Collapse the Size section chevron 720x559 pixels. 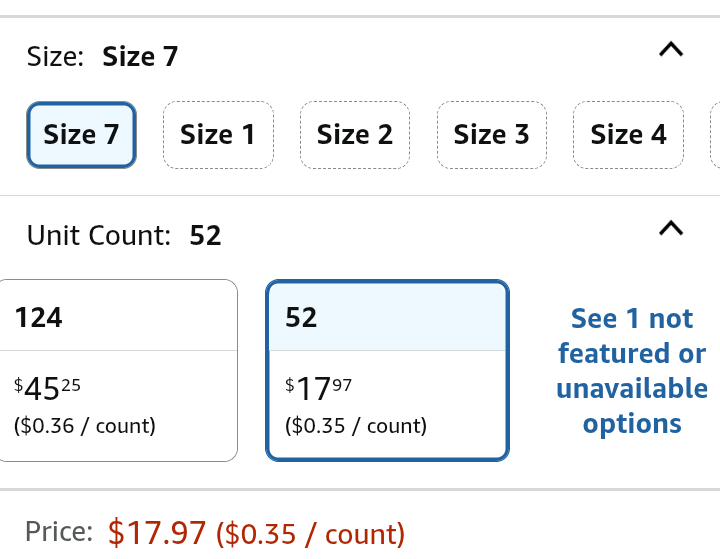tap(671, 49)
